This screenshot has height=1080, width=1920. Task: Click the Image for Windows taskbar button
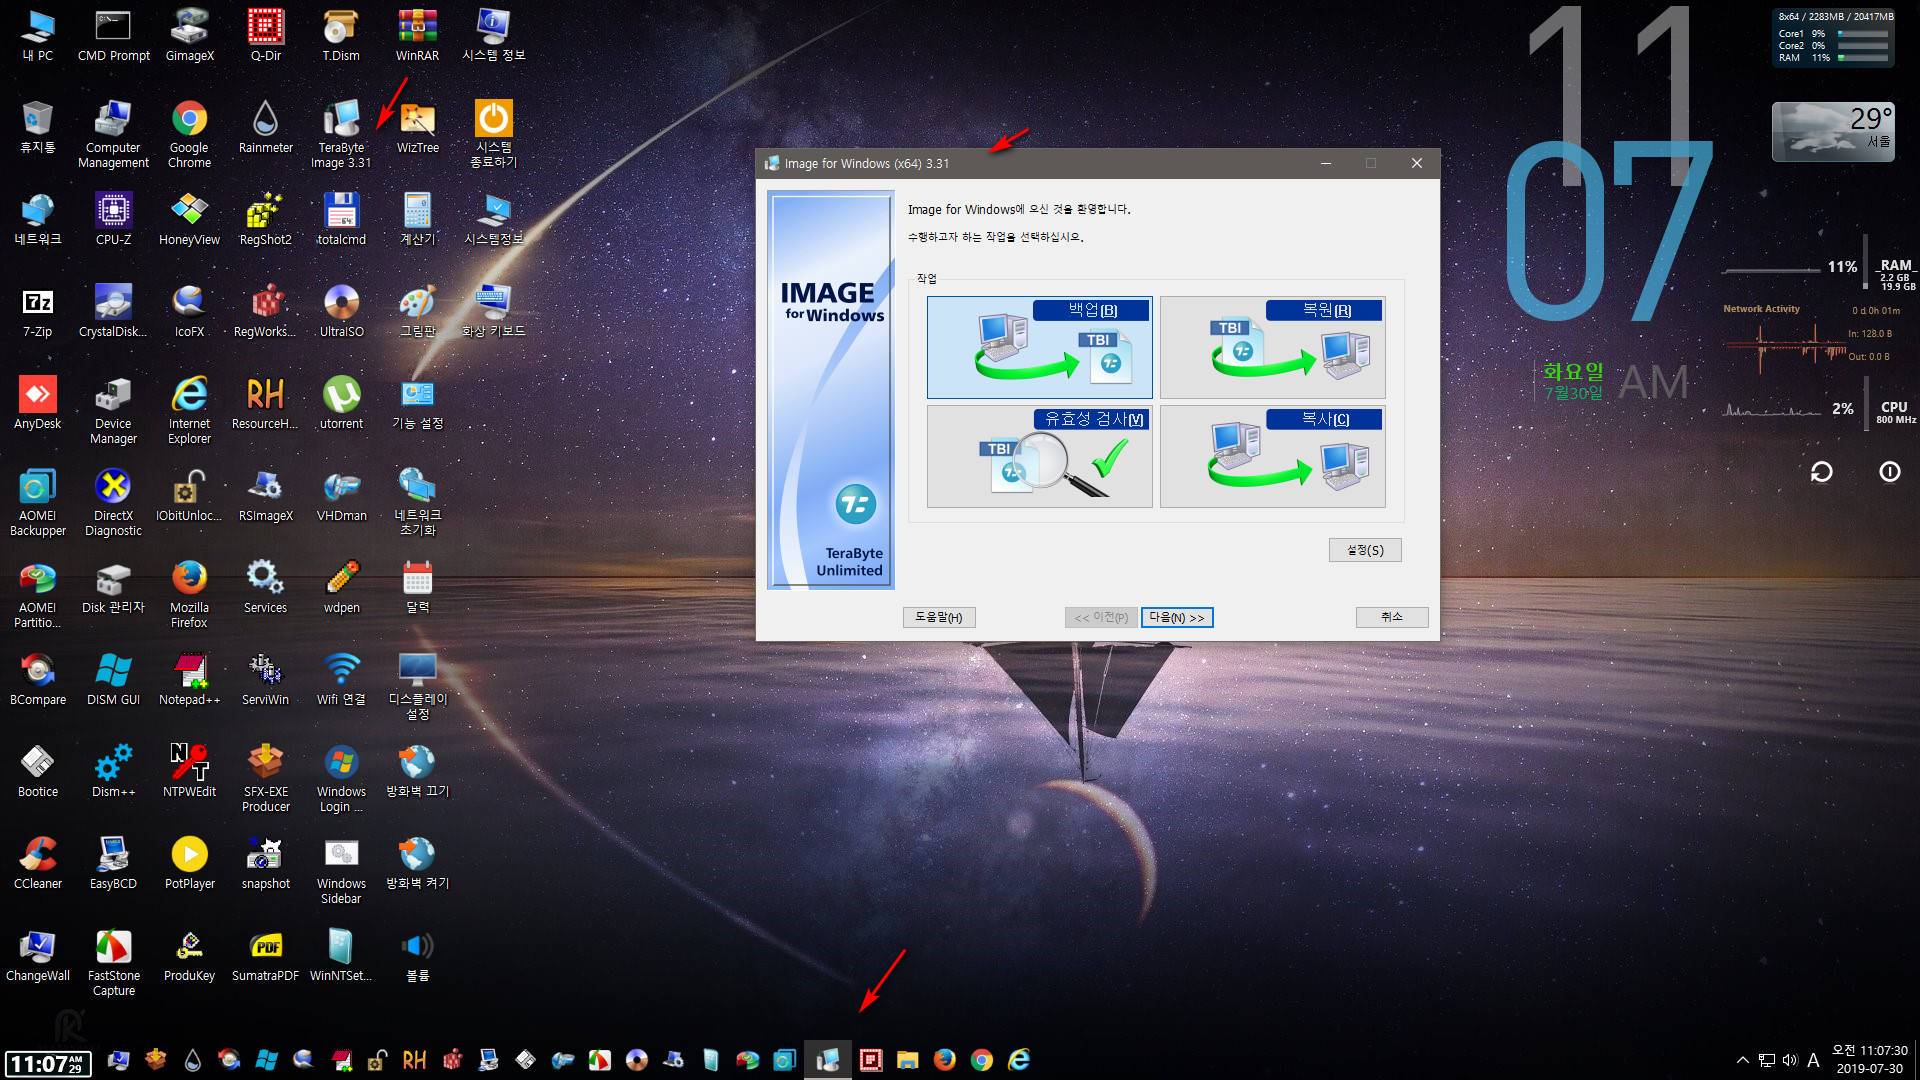(827, 1059)
